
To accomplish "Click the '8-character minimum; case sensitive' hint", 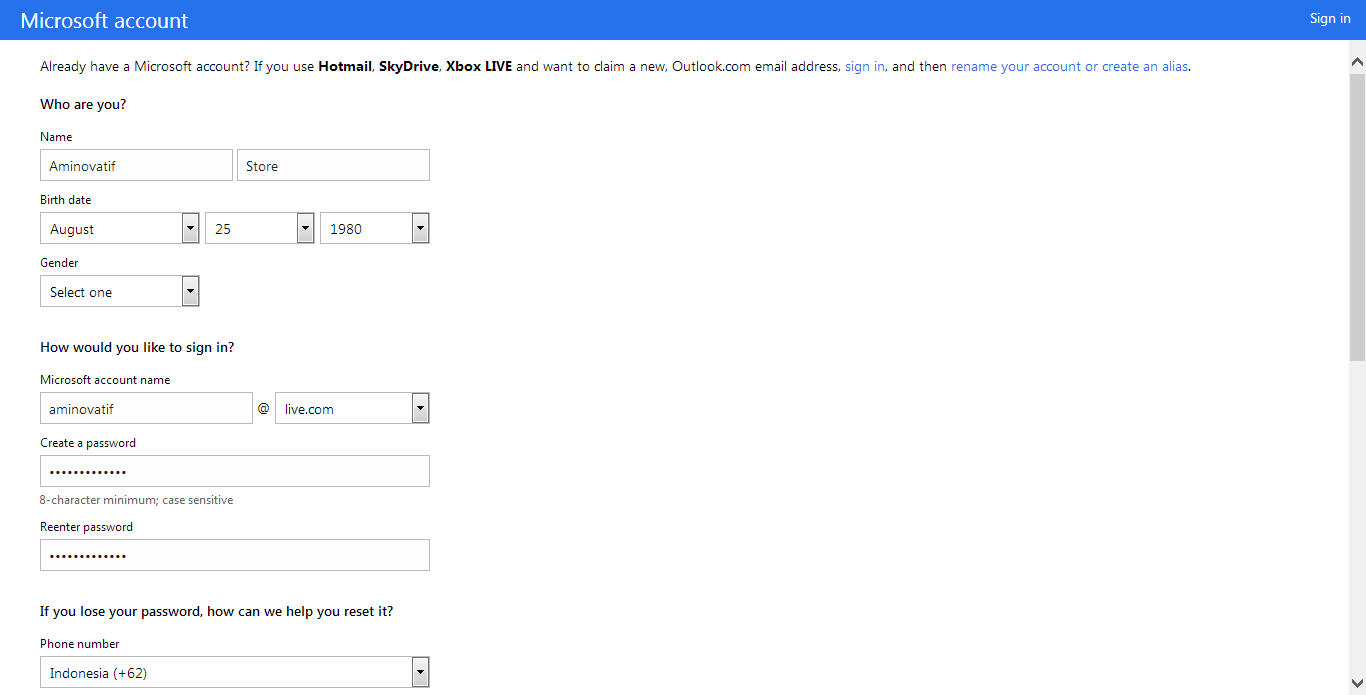I will 136,500.
